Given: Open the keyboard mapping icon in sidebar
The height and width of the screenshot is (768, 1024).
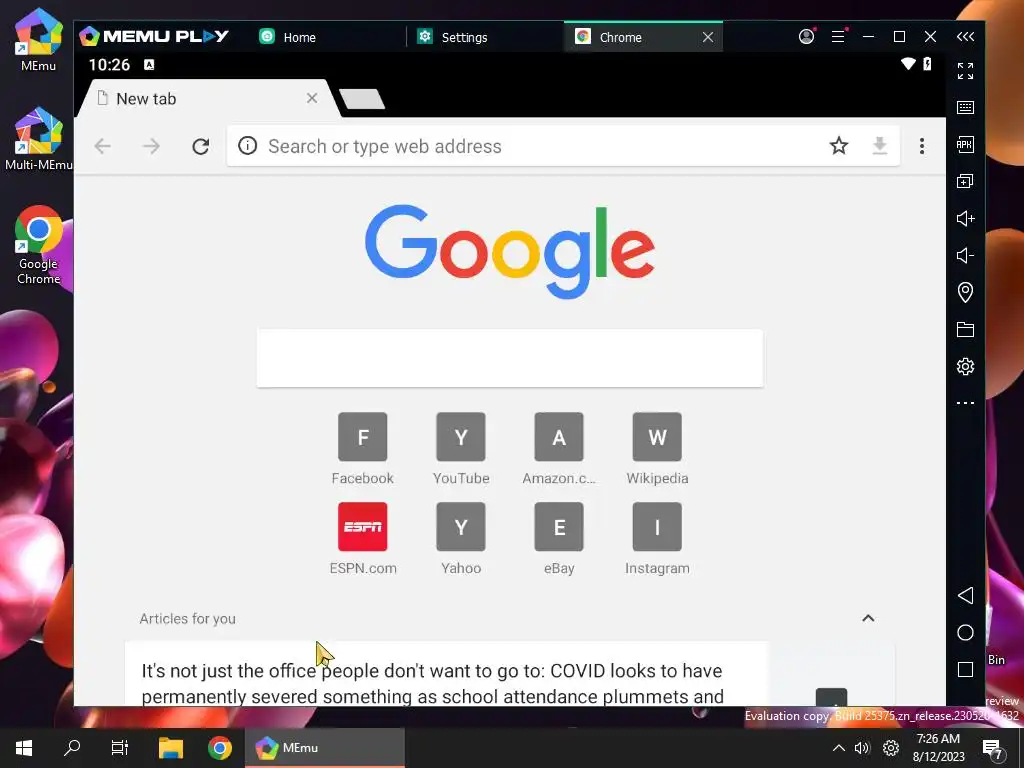Looking at the screenshot, I should coord(965,108).
